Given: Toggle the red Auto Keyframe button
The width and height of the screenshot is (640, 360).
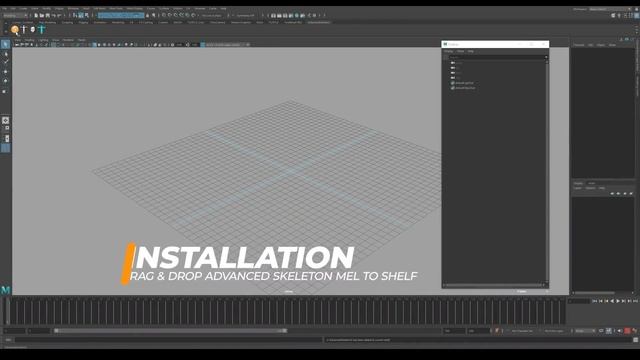Looking at the screenshot, I should point(627,331).
